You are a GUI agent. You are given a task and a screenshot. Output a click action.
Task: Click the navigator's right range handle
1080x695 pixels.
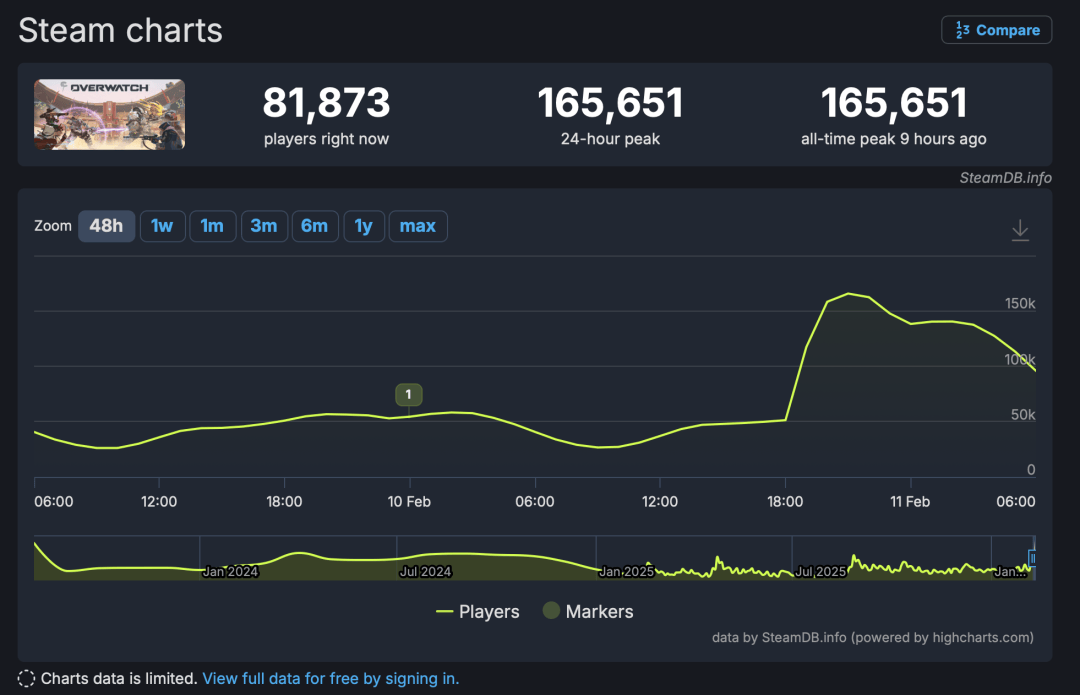[1033, 558]
